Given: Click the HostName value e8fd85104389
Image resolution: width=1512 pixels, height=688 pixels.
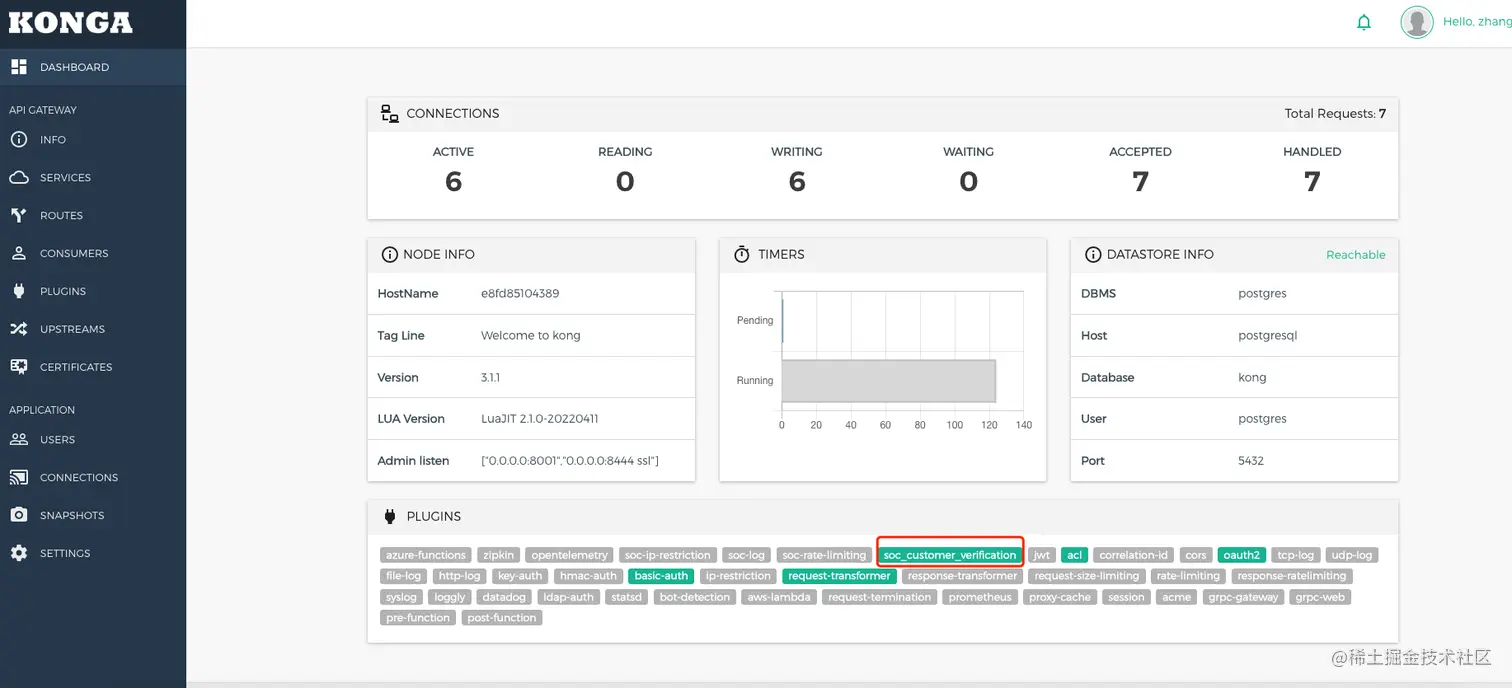Looking at the screenshot, I should click(x=520, y=294).
